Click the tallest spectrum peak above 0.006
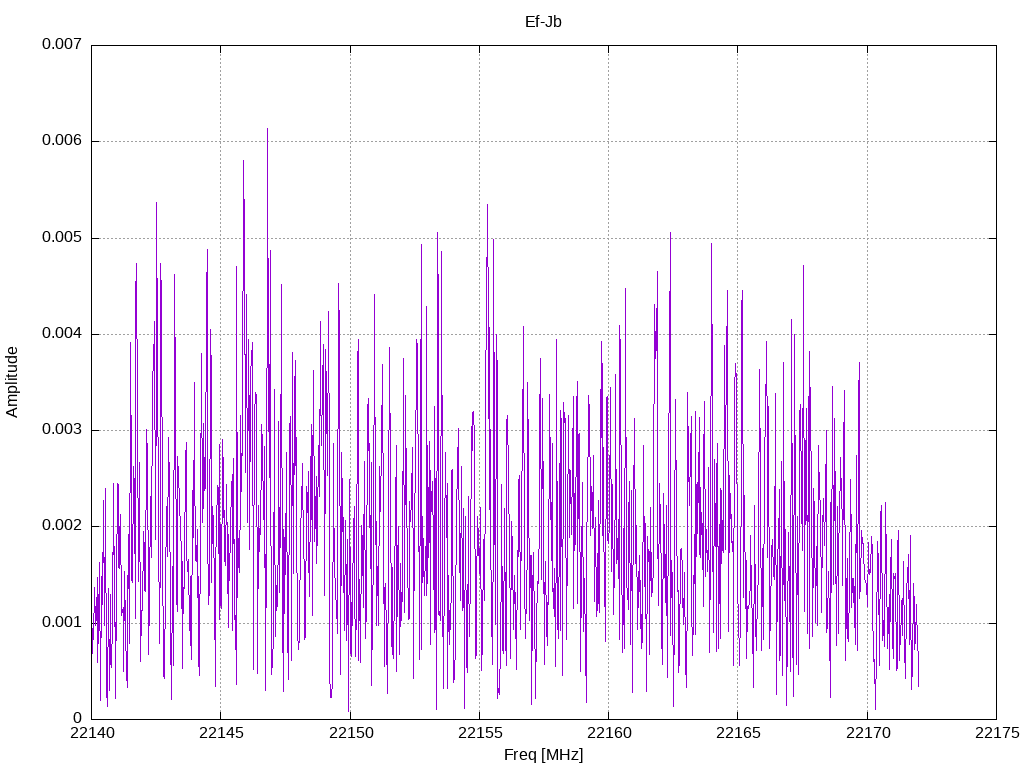1024x768 pixels. pyautogui.click(x=267, y=131)
